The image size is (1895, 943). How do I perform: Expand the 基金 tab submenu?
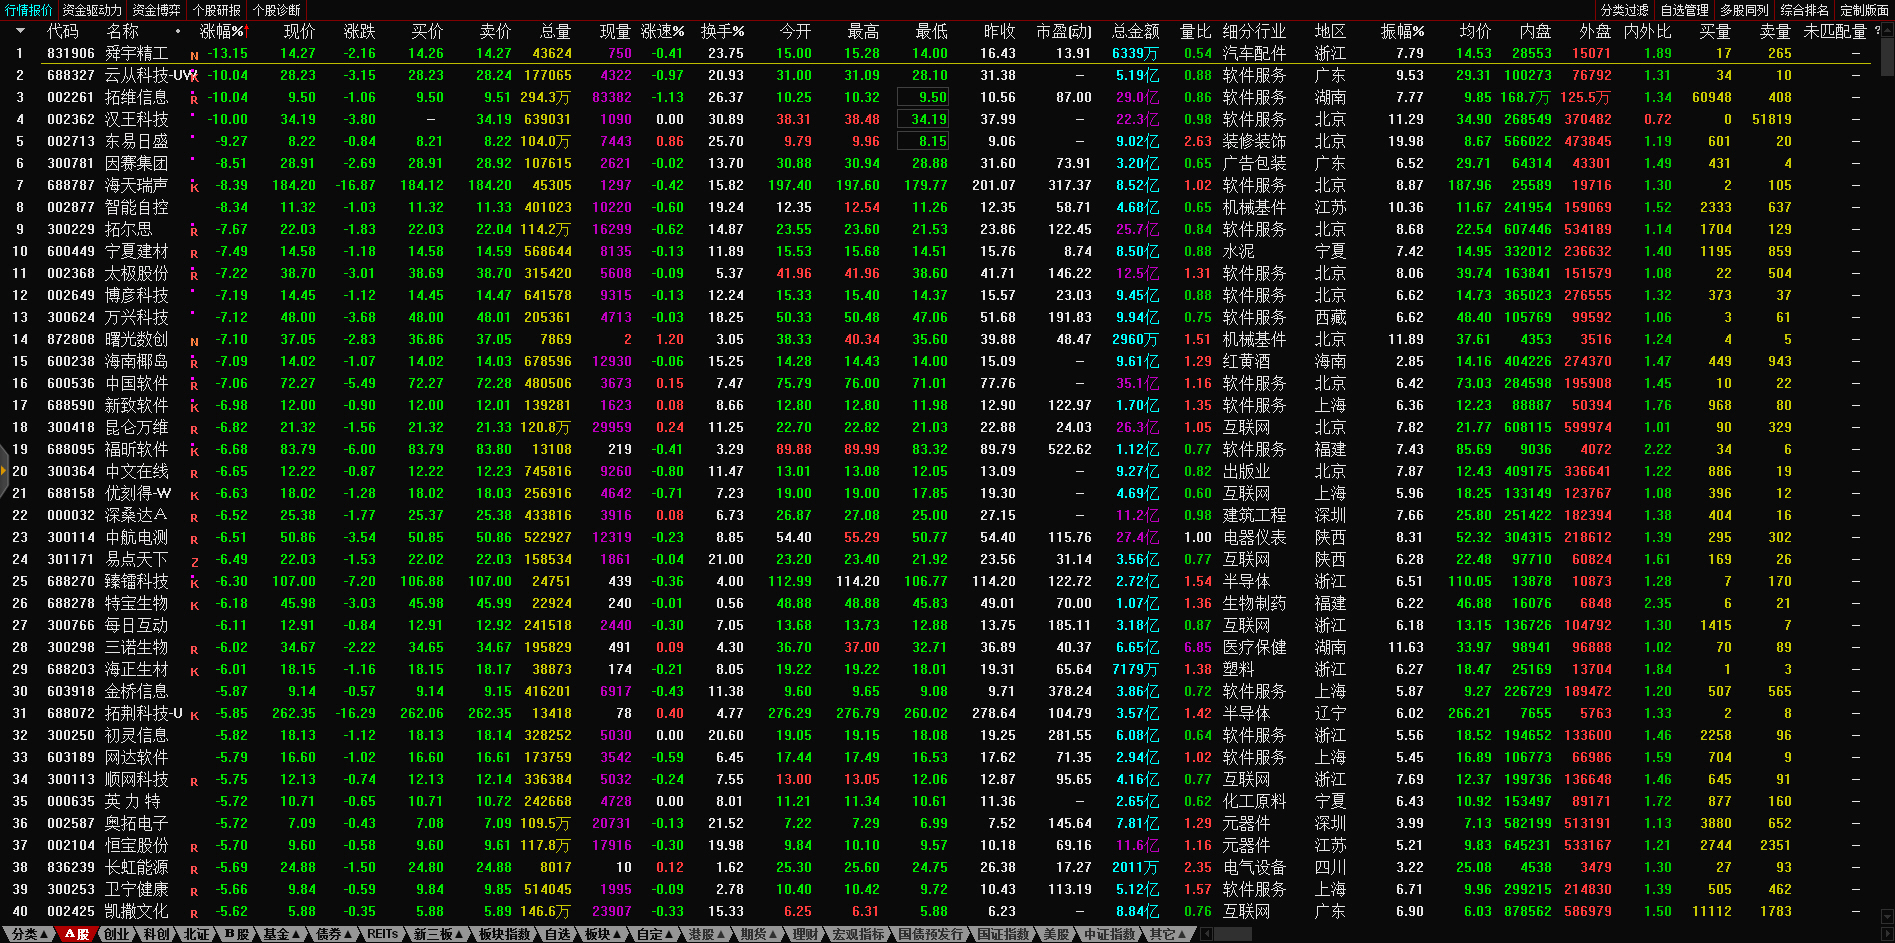(x=281, y=934)
